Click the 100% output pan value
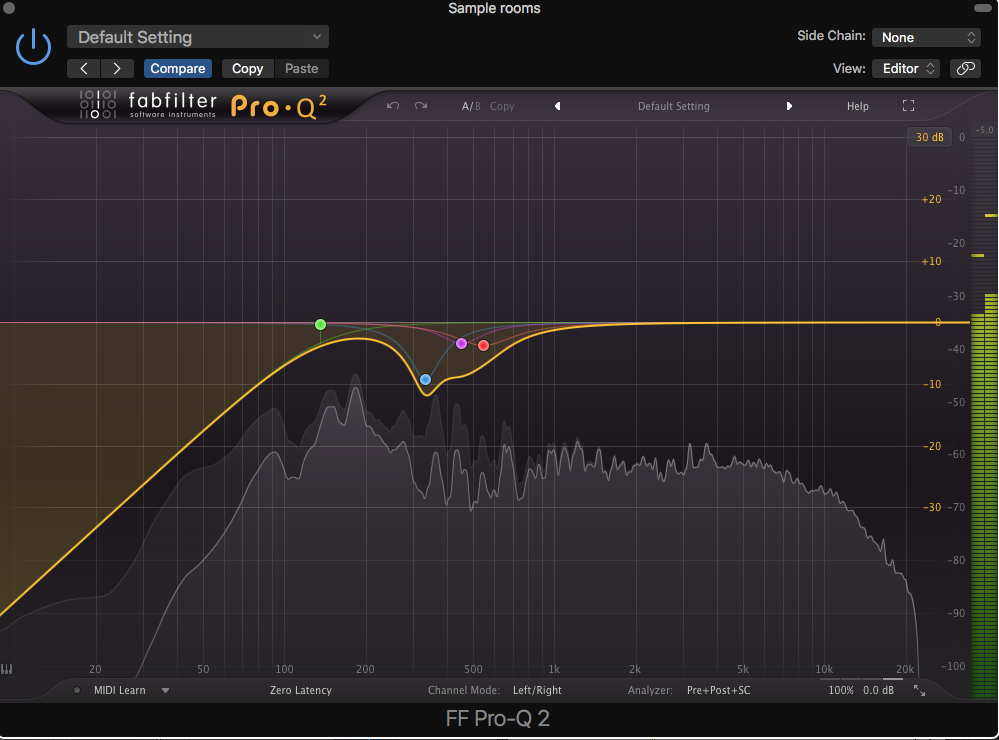The image size is (999, 740). point(841,690)
